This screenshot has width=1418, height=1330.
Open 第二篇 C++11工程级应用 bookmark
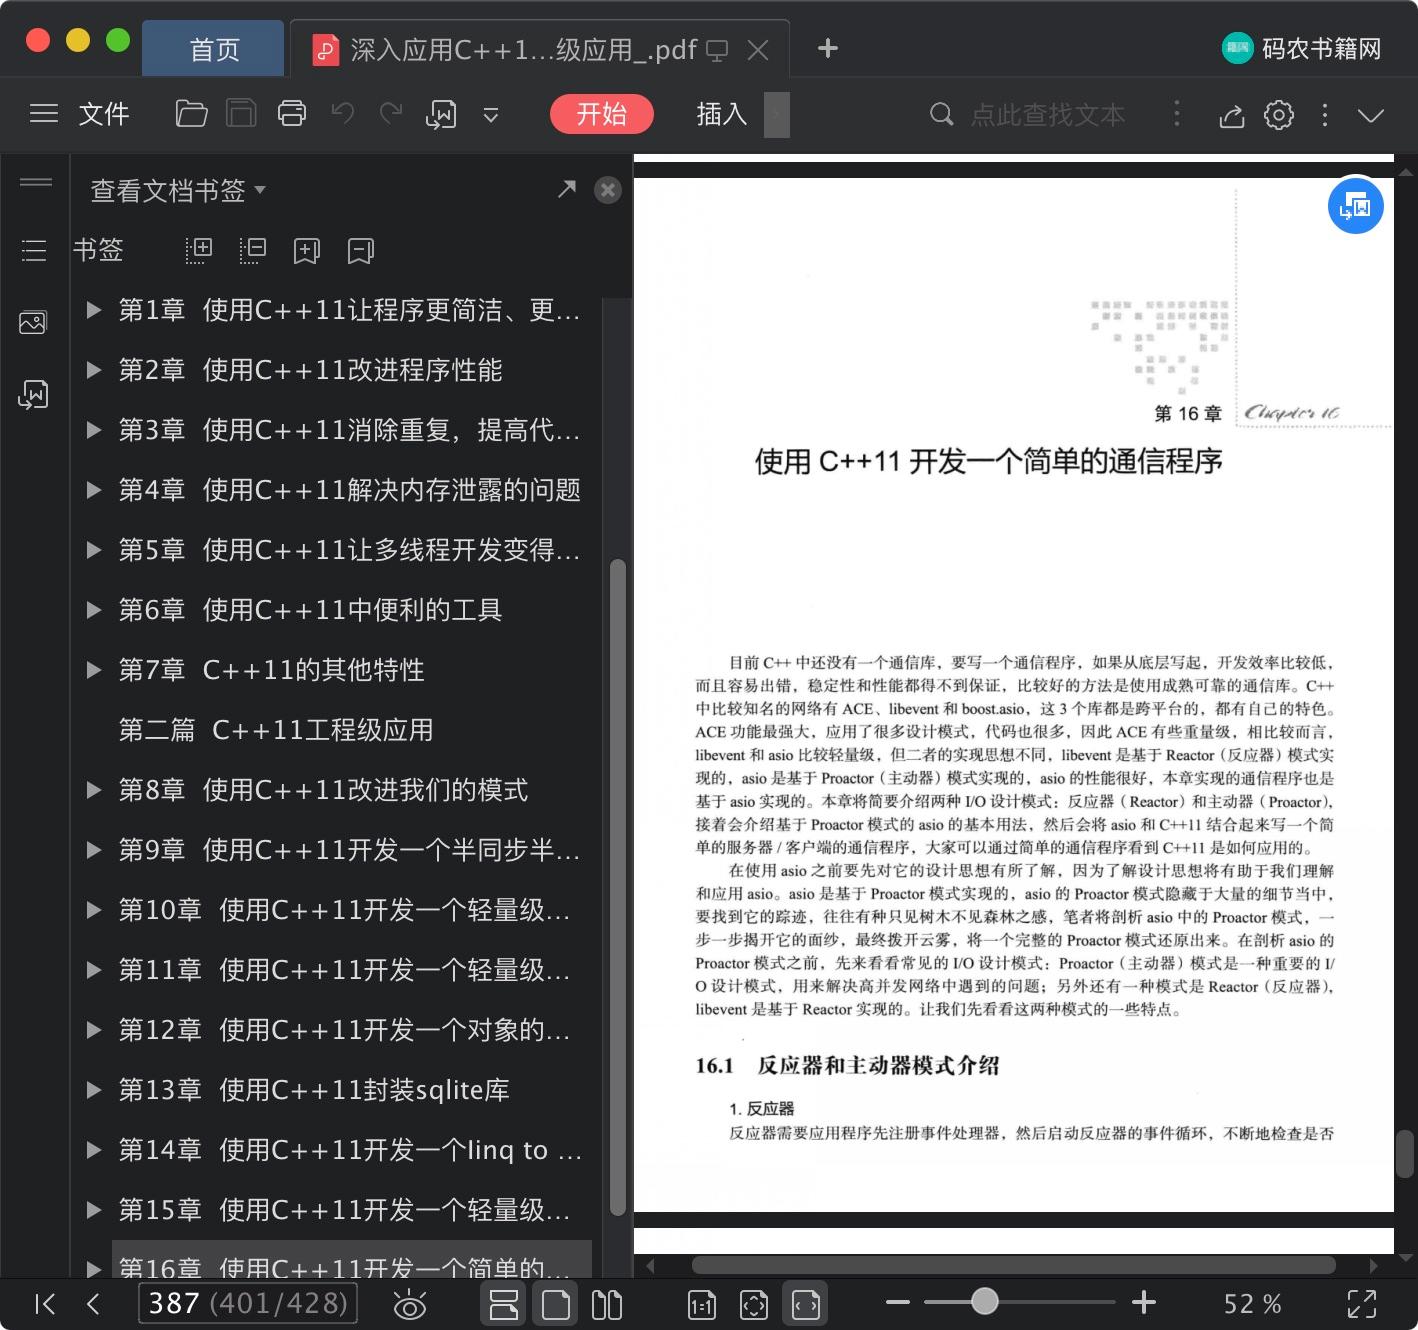[276, 730]
